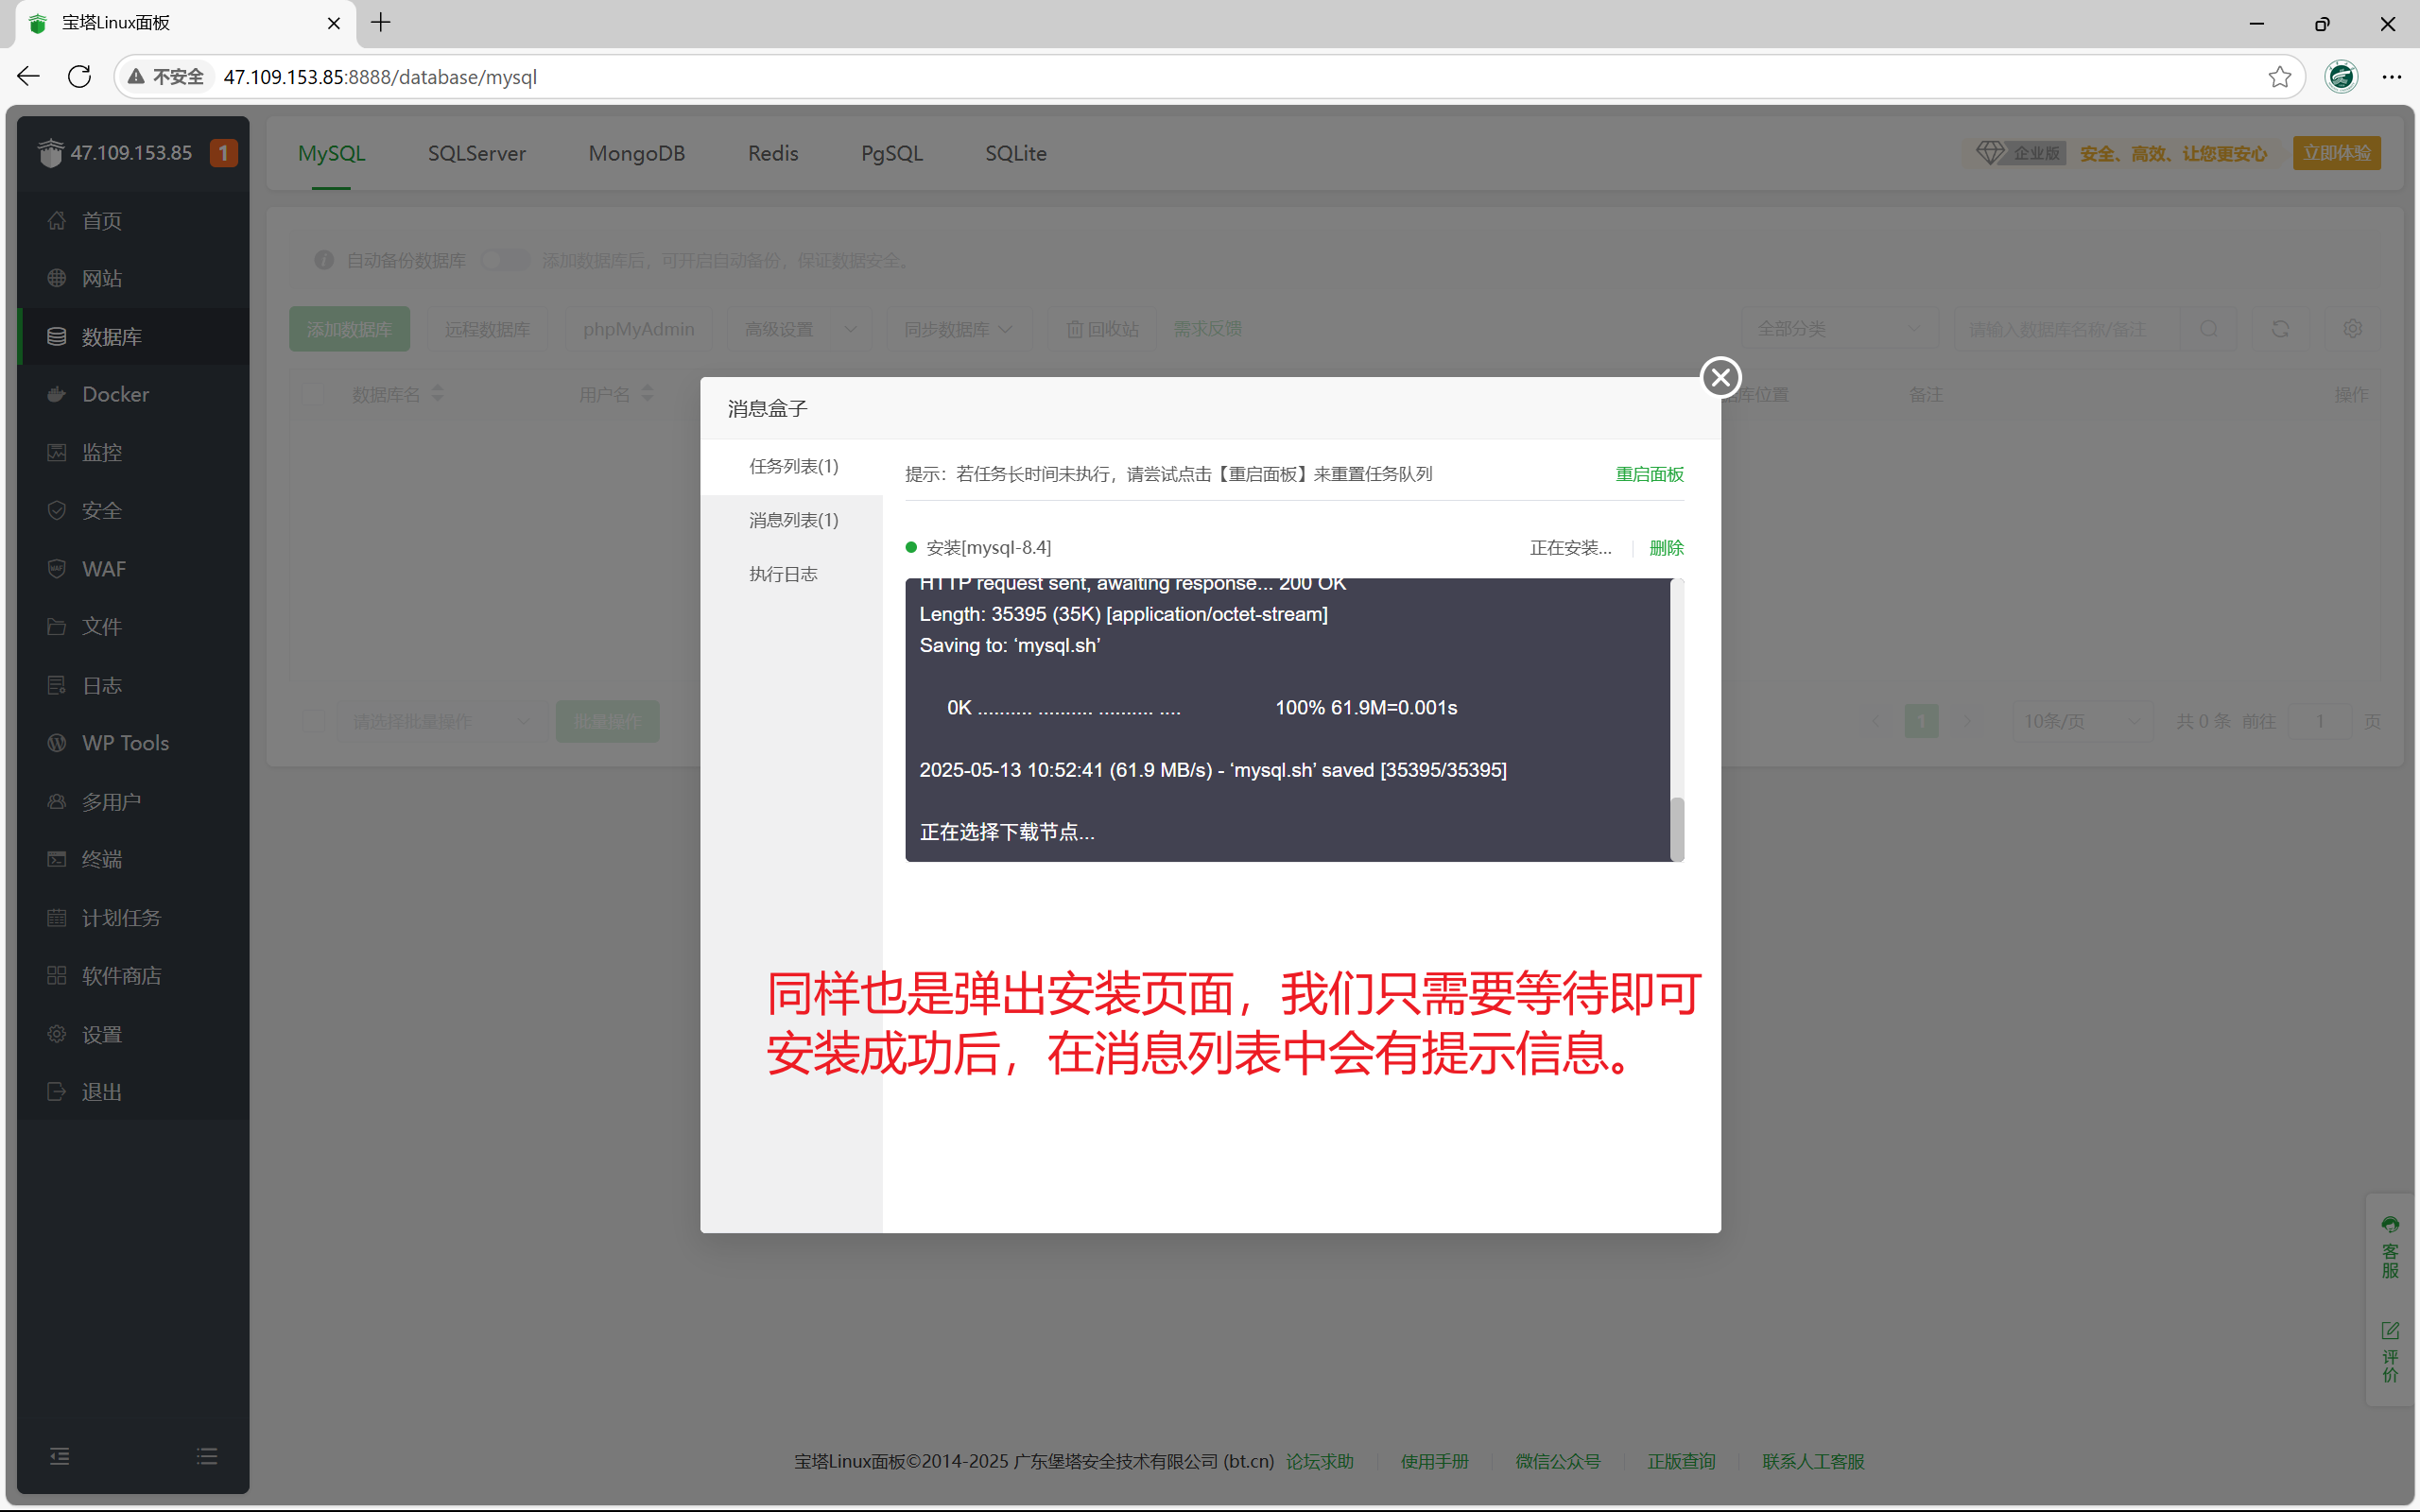Open WAF from the sidebar
The width and height of the screenshot is (2420, 1512).
104,569
